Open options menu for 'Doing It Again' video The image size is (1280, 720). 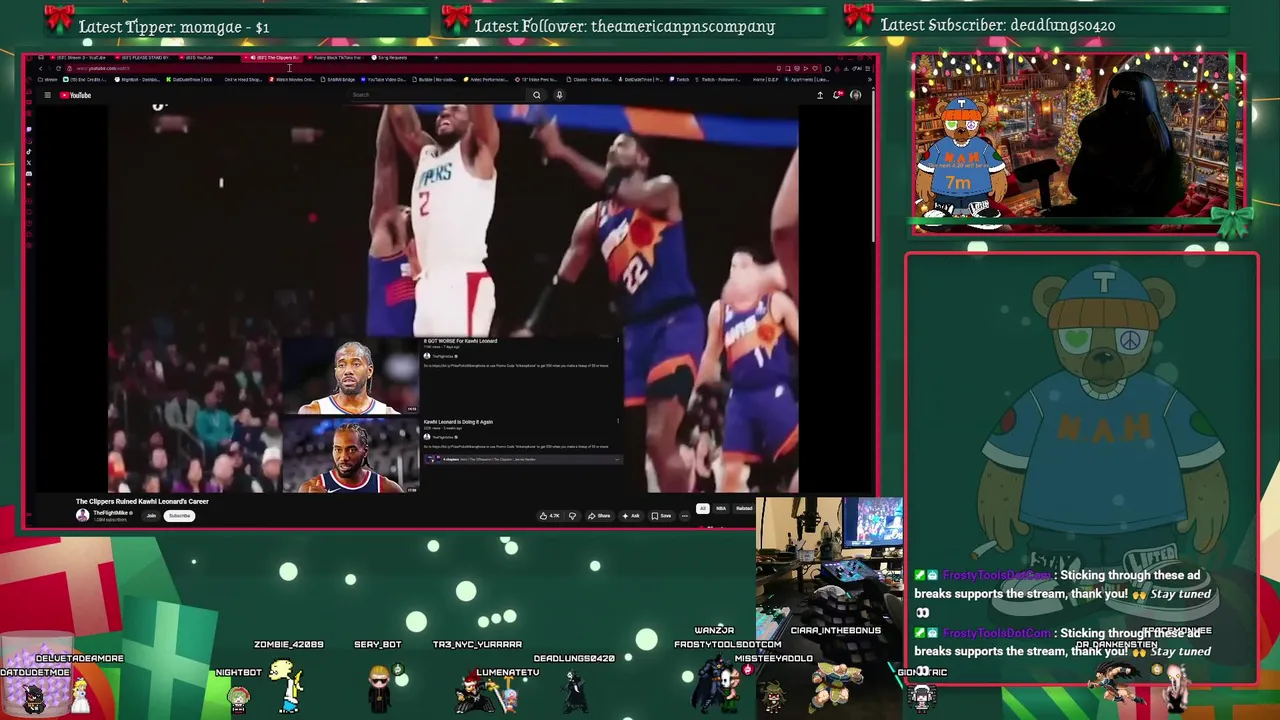(x=618, y=421)
